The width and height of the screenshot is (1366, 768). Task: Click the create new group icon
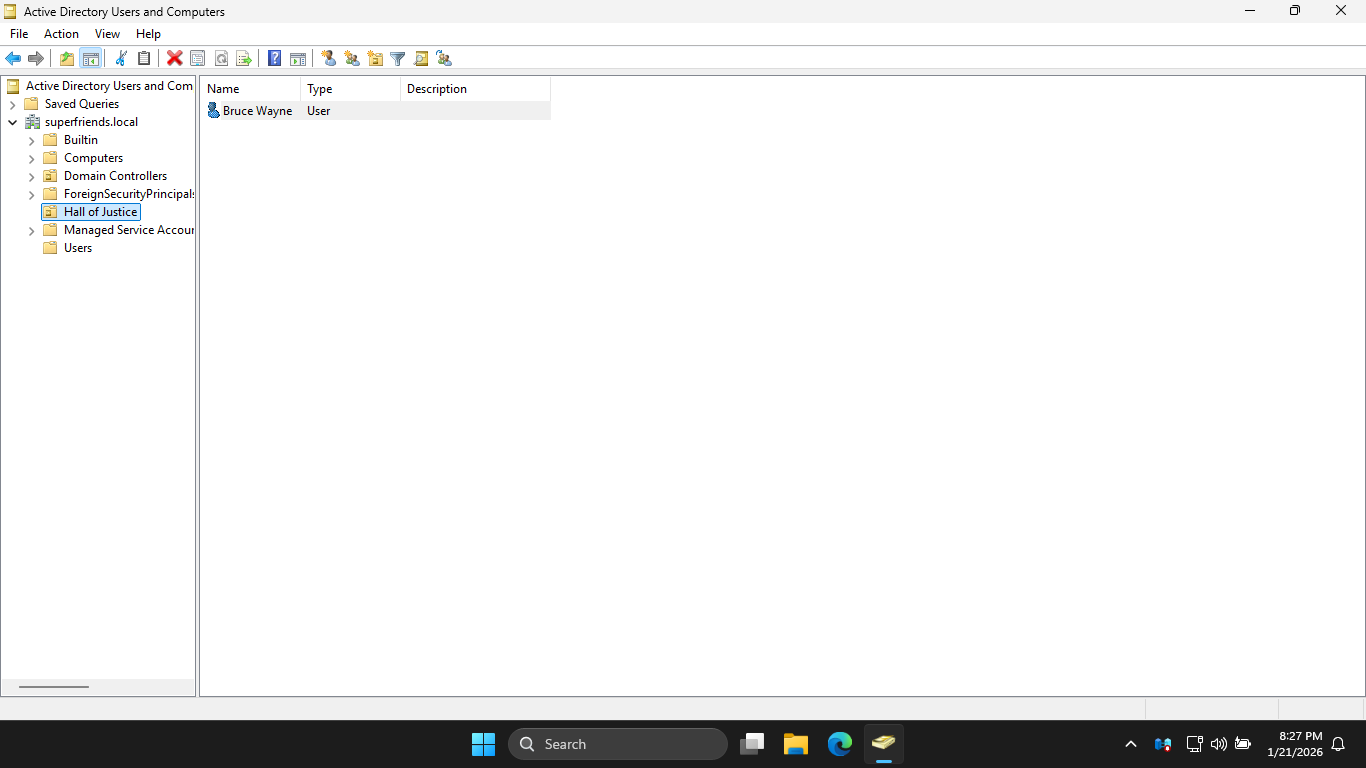(352, 58)
